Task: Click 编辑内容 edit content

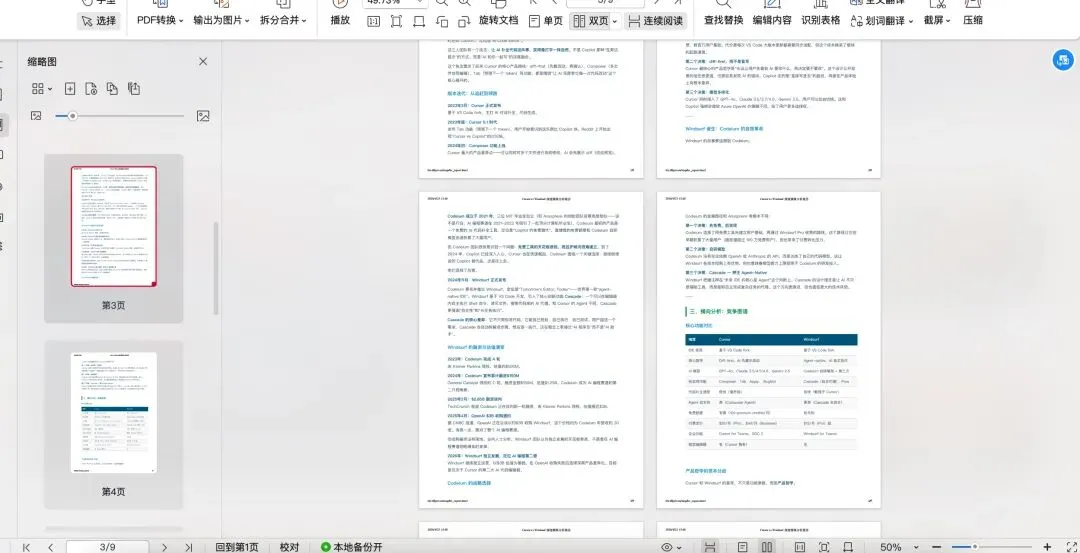Action: pos(772,21)
